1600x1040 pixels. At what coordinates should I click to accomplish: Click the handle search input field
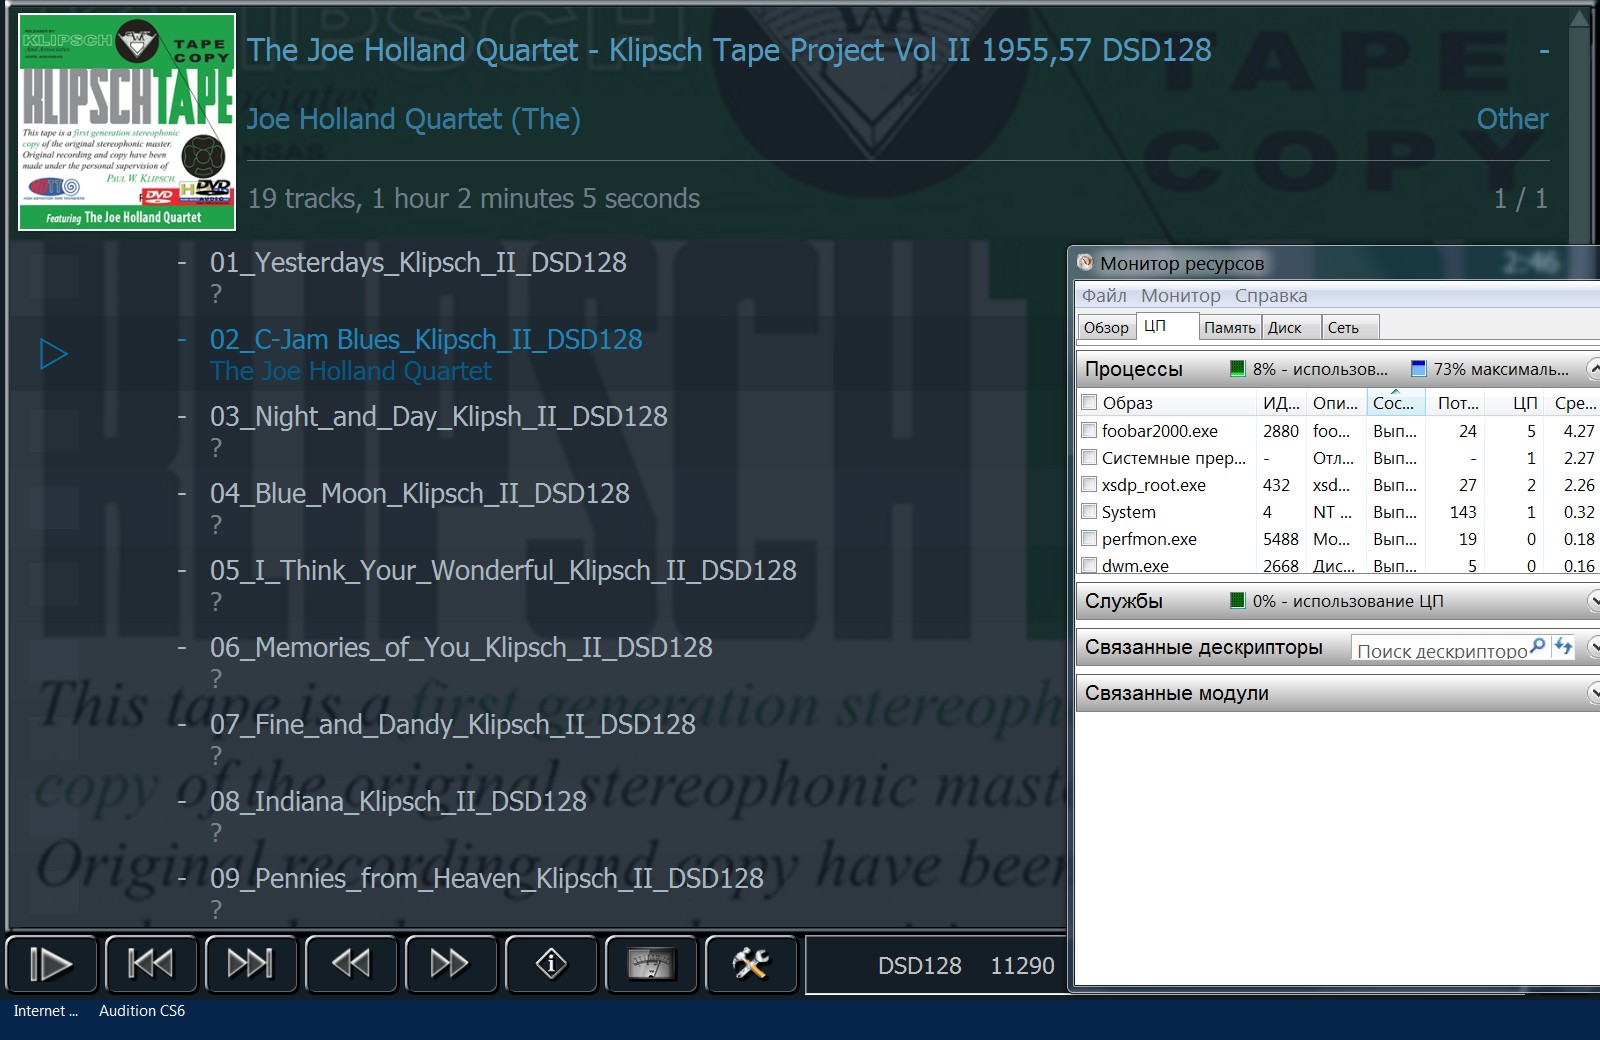[1440, 648]
